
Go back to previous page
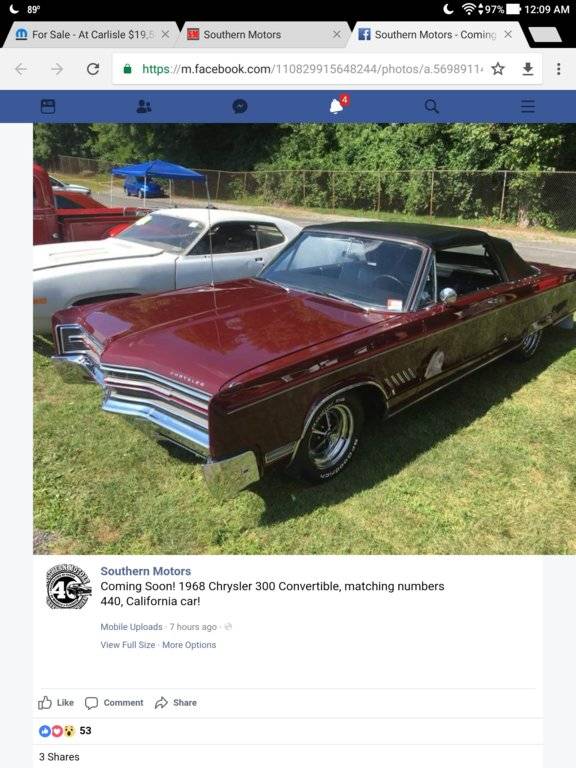point(21,69)
